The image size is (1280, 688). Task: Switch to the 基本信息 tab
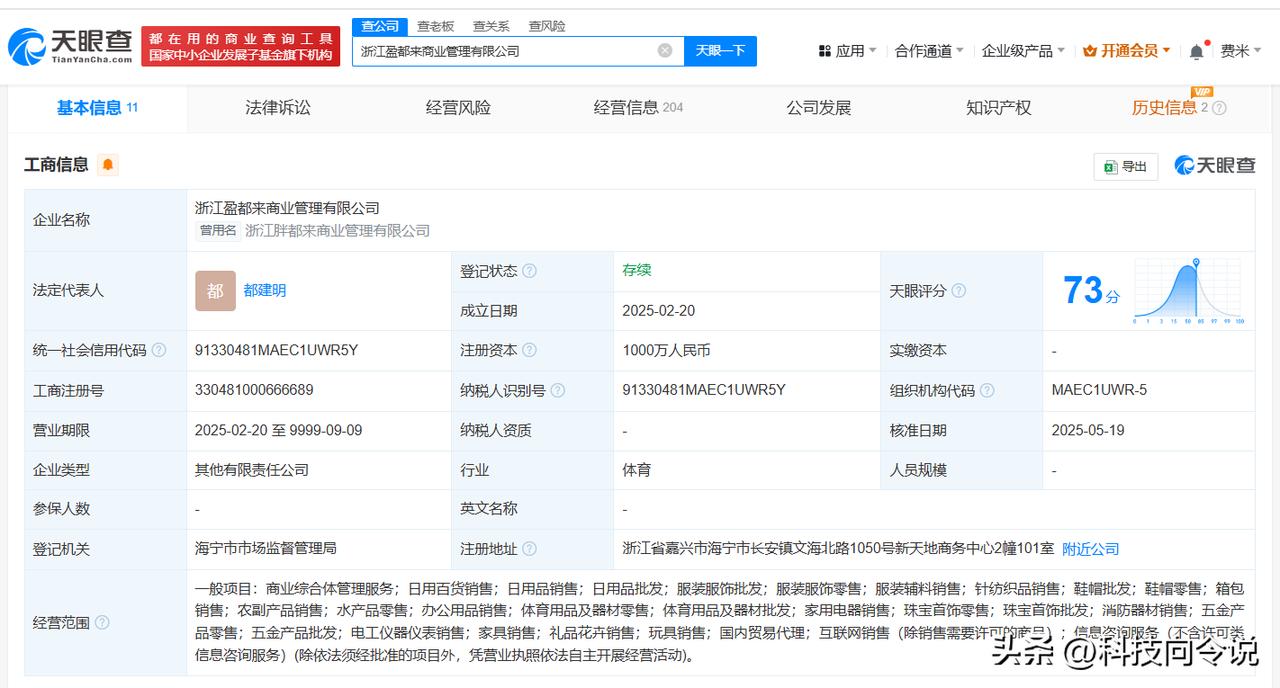pyautogui.click(x=97, y=108)
